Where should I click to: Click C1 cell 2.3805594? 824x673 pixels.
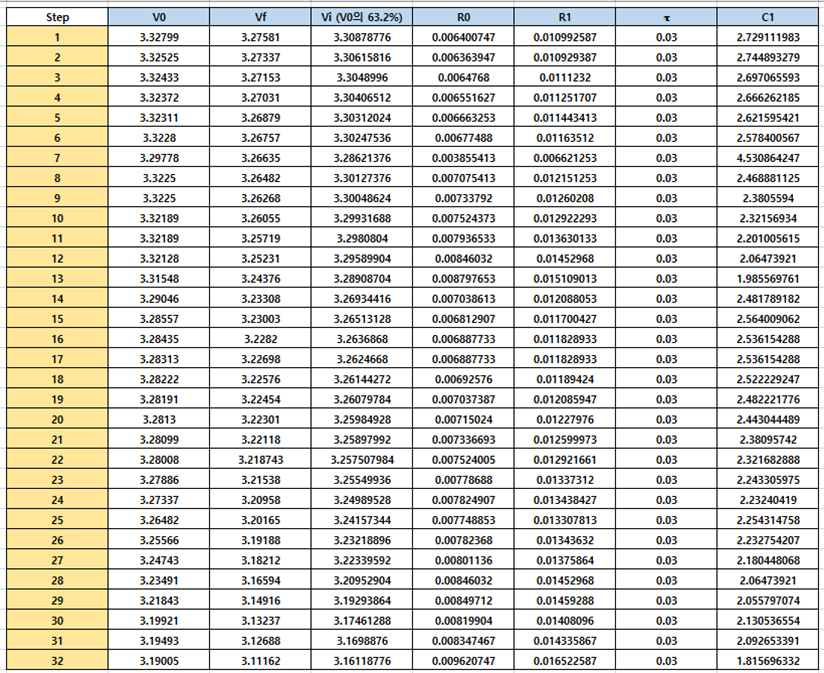click(768, 199)
